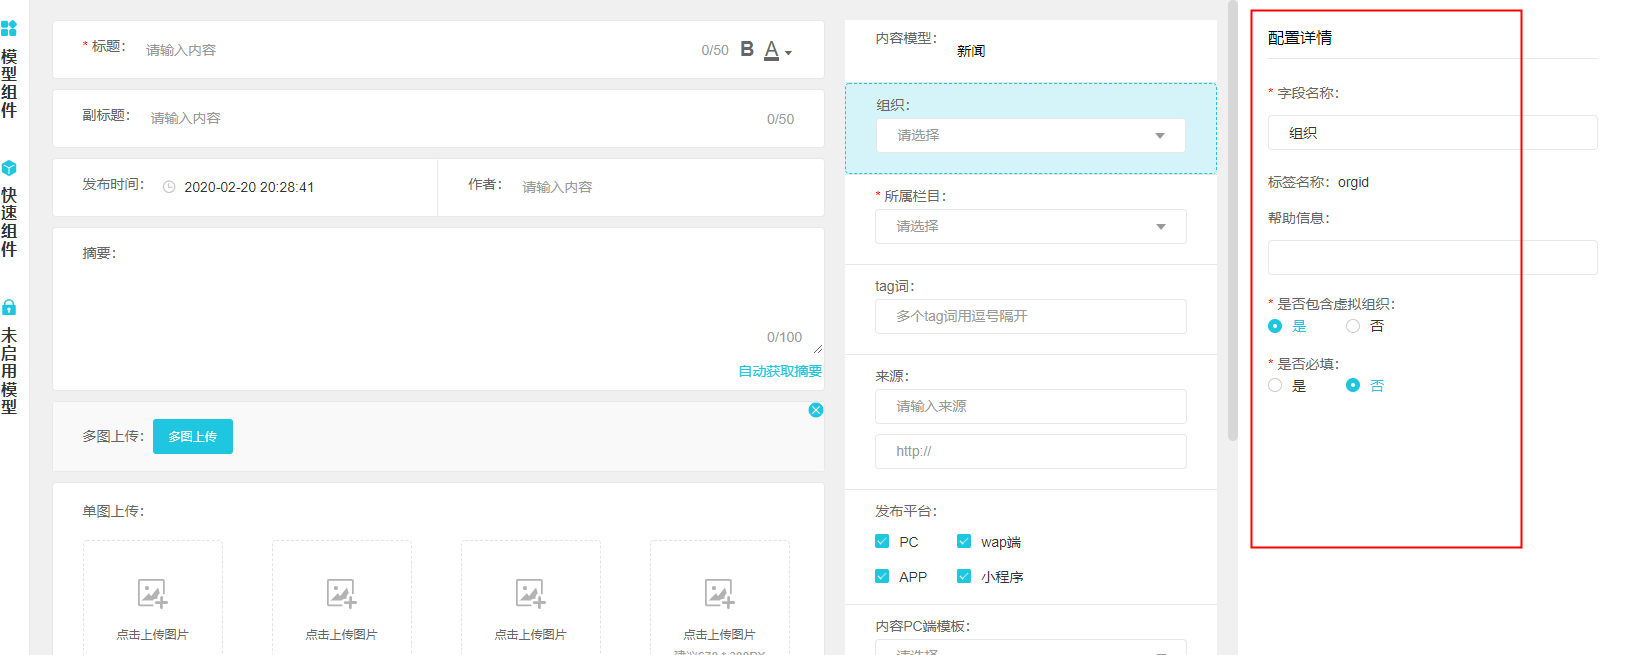Toggle the wap端 checkbox
The height and width of the screenshot is (655, 1634).
pyautogui.click(x=964, y=541)
